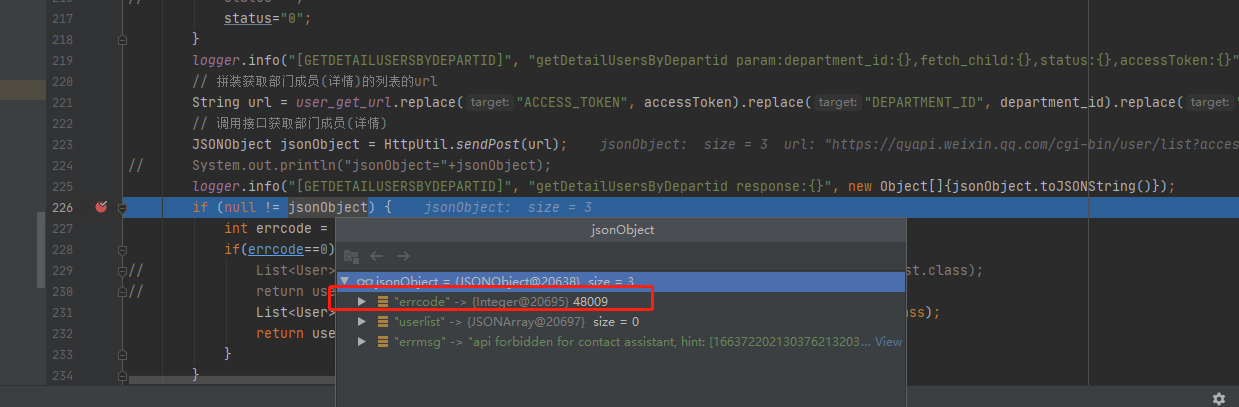Screen dimensions: 1239x407
Task: Expand the "userlist" JSONArray entry
Action: click(362, 322)
